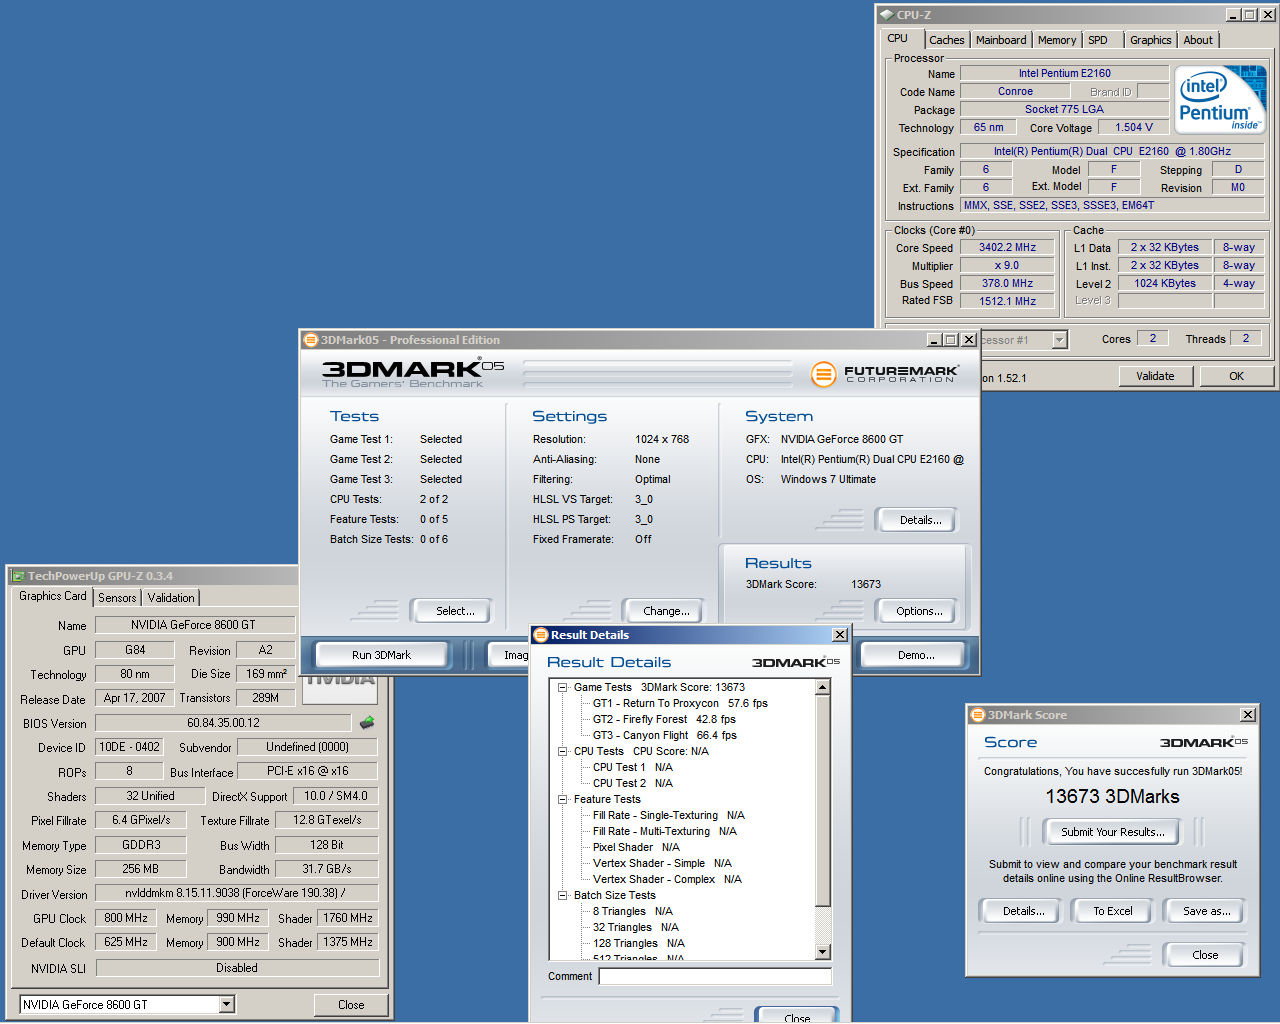
Task: Click the Futuremark logo in the 3DMark05 window
Action: click(885, 375)
